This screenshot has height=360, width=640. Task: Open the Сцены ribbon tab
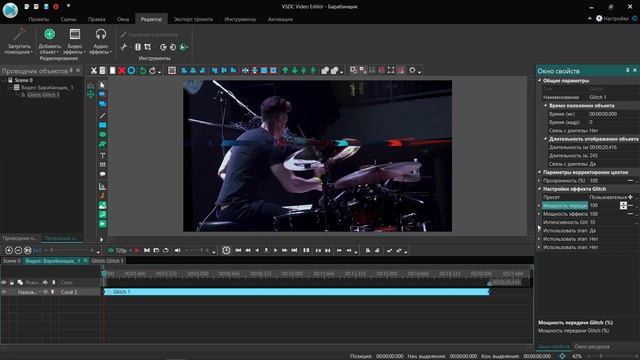(x=68, y=19)
